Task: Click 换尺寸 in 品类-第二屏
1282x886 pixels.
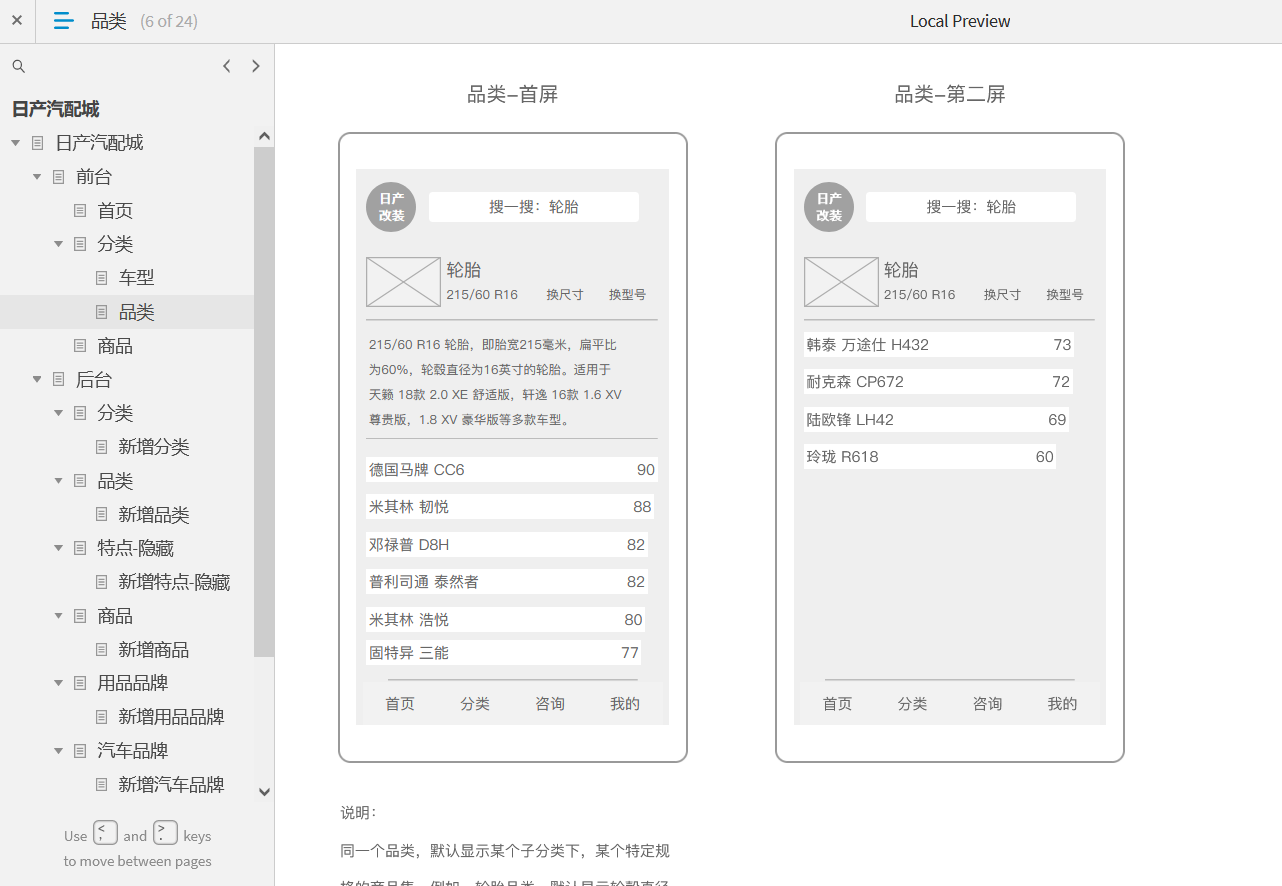Action: tap(1002, 295)
